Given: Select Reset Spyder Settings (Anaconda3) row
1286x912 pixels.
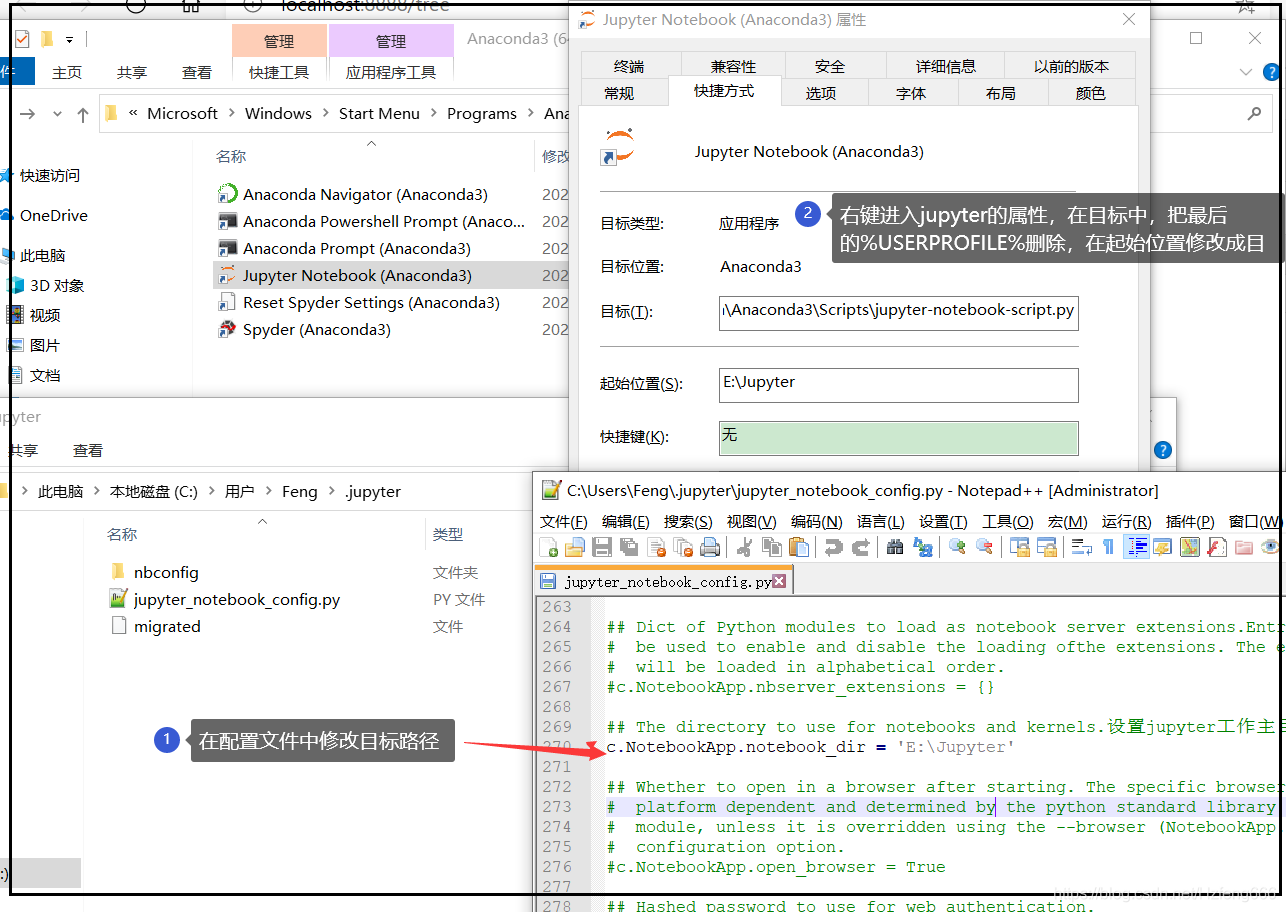Looking at the screenshot, I should (371, 302).
